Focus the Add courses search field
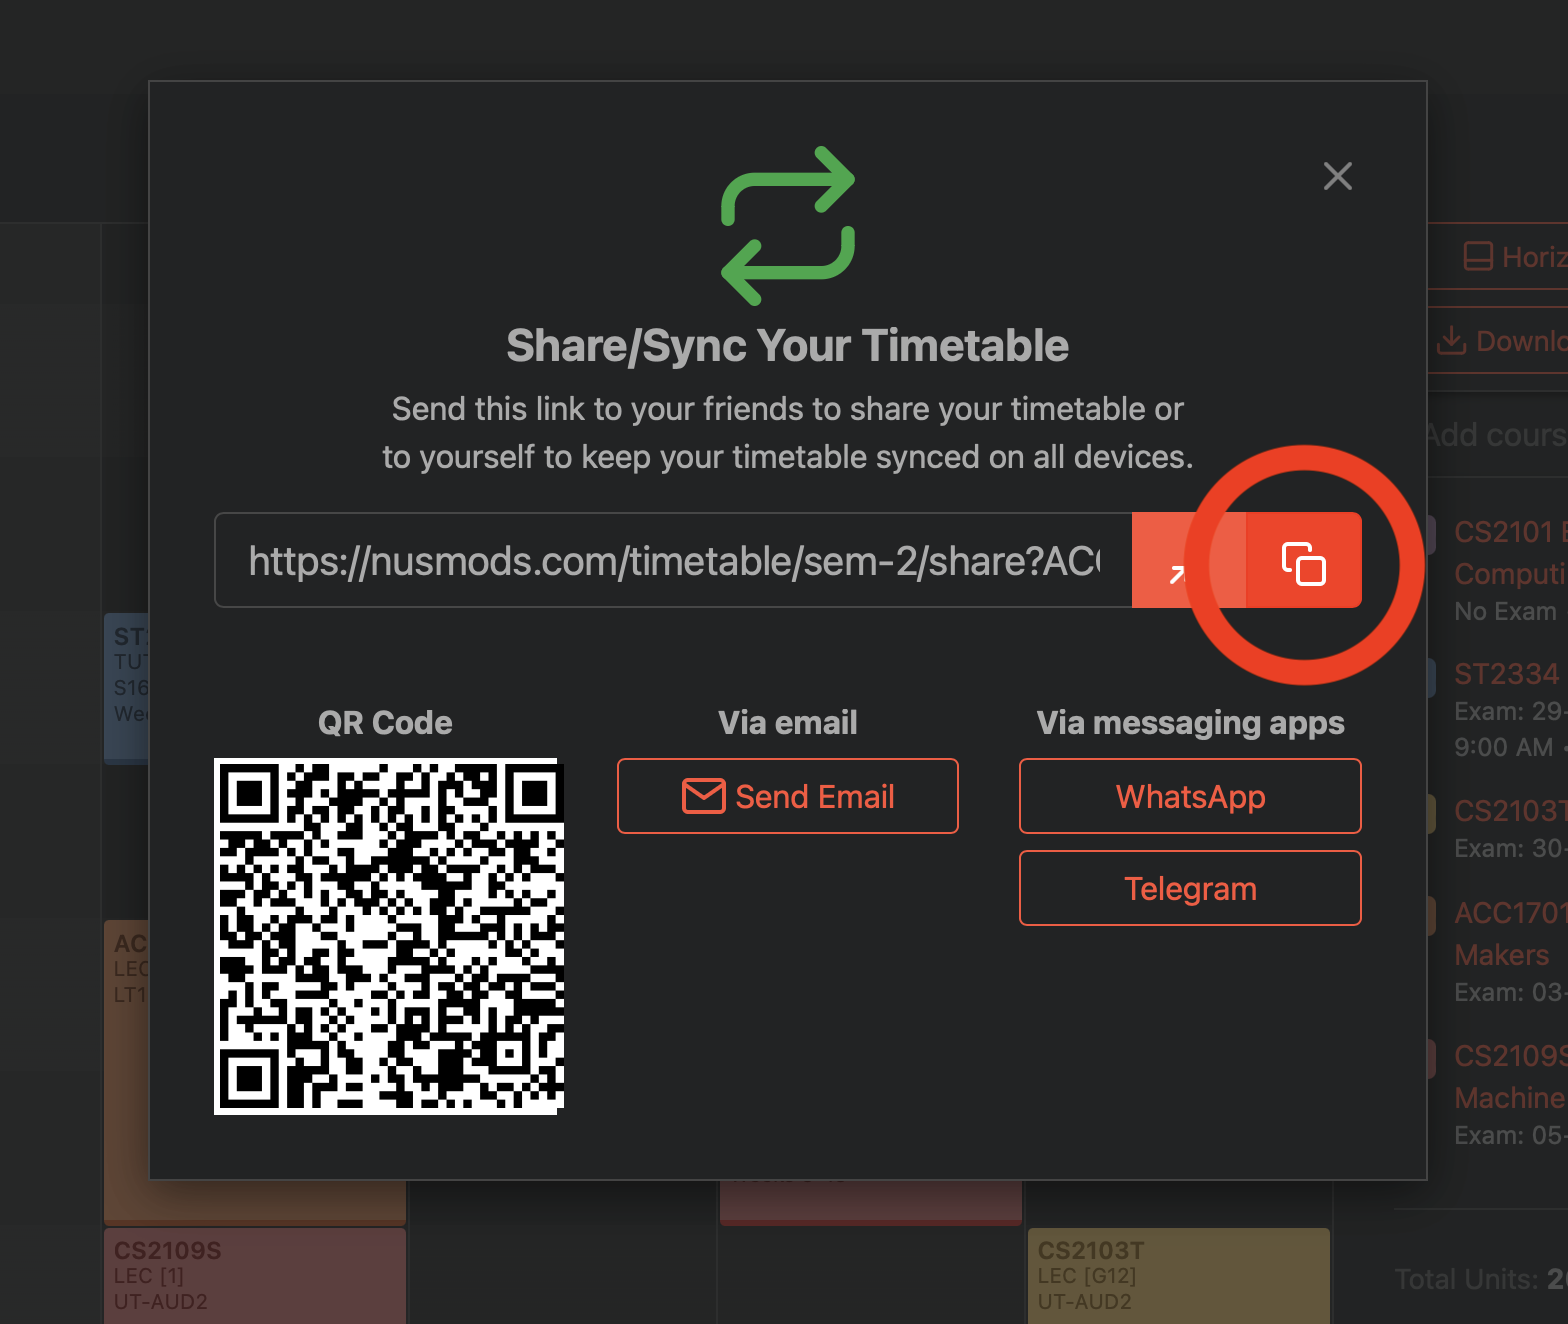1568x1324 pixels. coord(1496,435)
